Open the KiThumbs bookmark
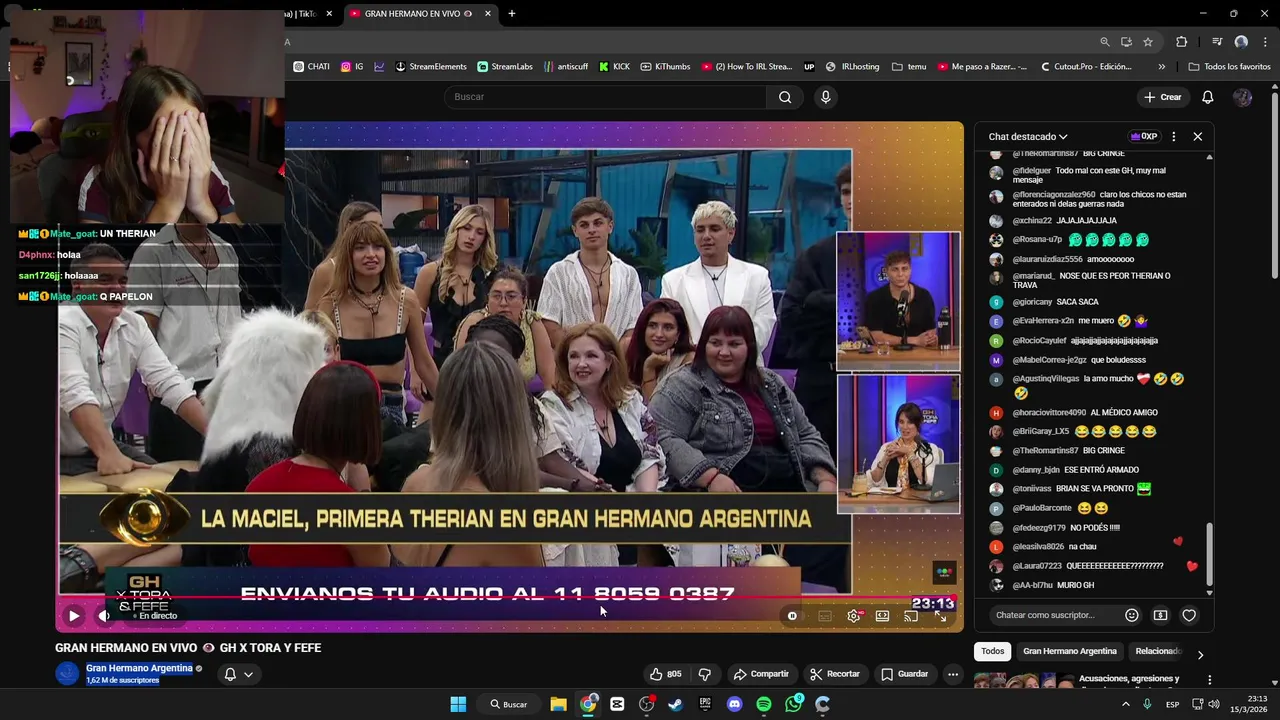Viewport: 1280px width, 720px height. (x=665, y=67)
